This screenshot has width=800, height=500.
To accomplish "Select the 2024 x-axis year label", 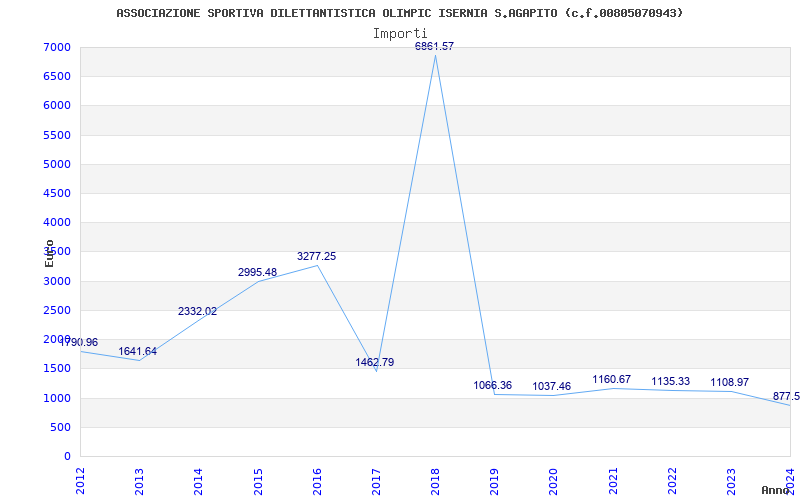I will click(790, 481).
